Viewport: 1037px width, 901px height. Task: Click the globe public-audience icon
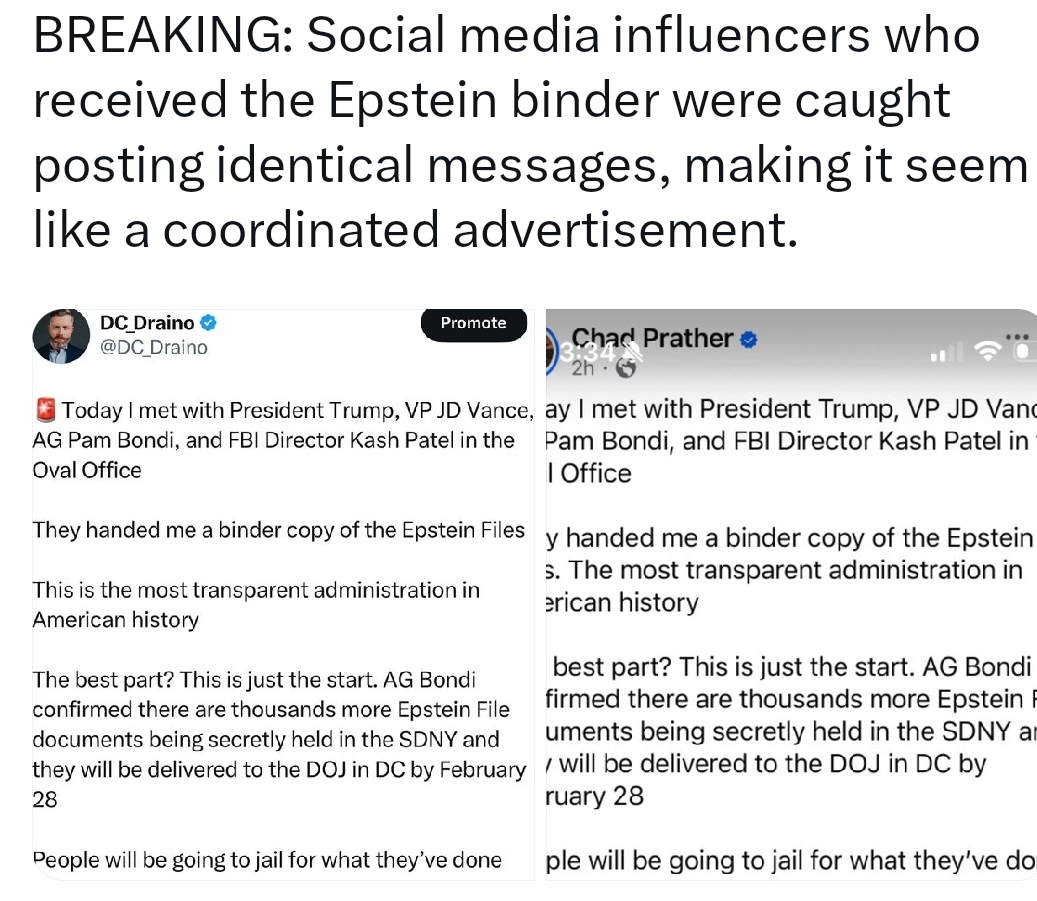(x=627, y=368)
